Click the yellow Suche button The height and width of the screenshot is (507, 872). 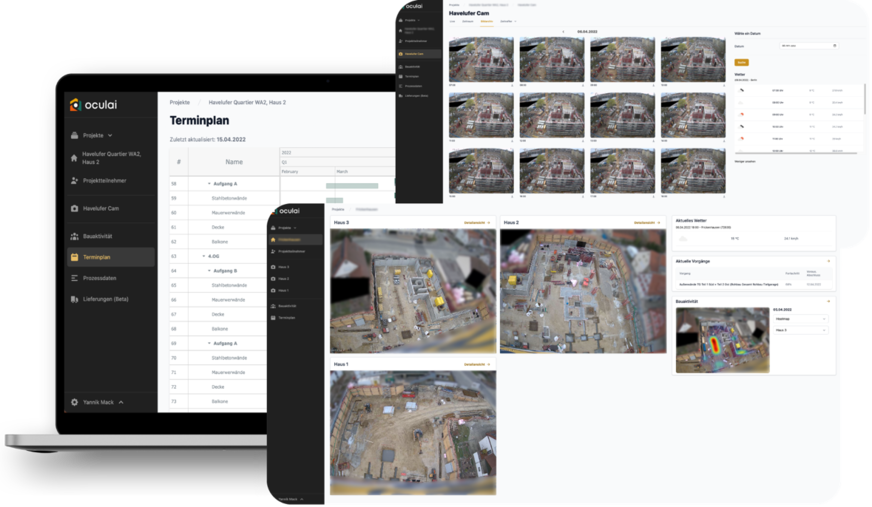coord(741,62)
